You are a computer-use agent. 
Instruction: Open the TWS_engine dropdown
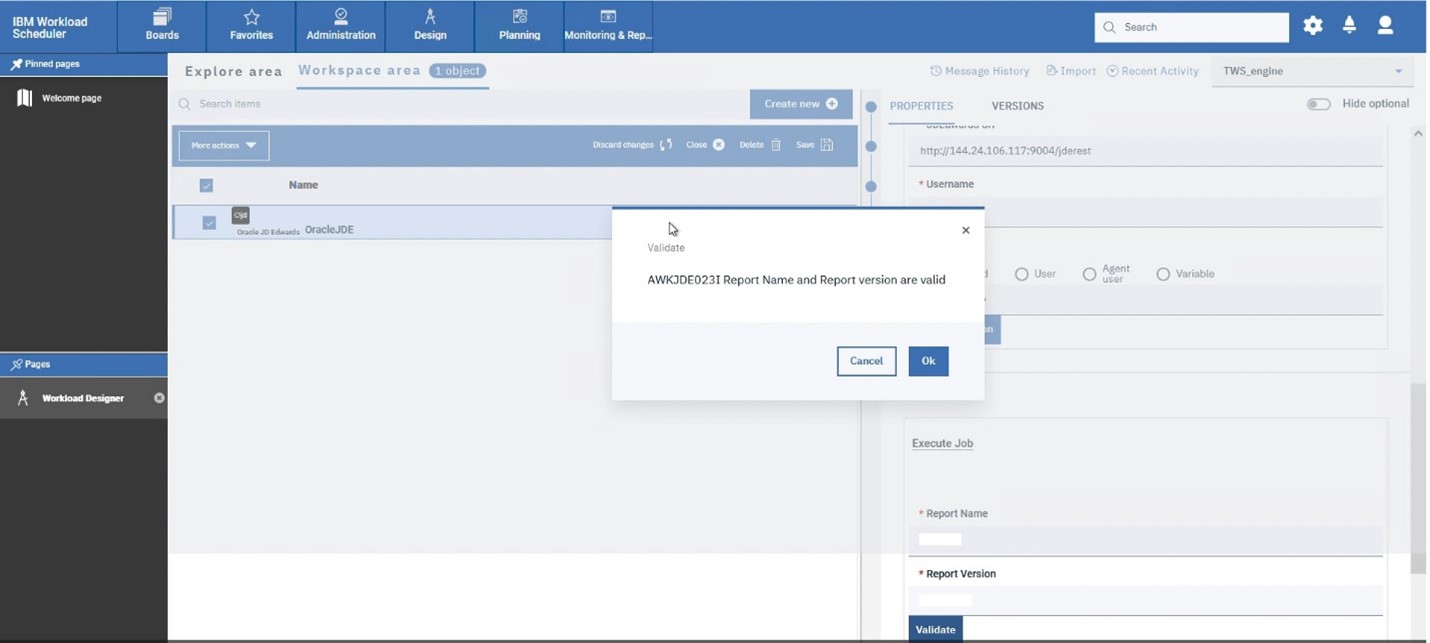[1312, 71]
